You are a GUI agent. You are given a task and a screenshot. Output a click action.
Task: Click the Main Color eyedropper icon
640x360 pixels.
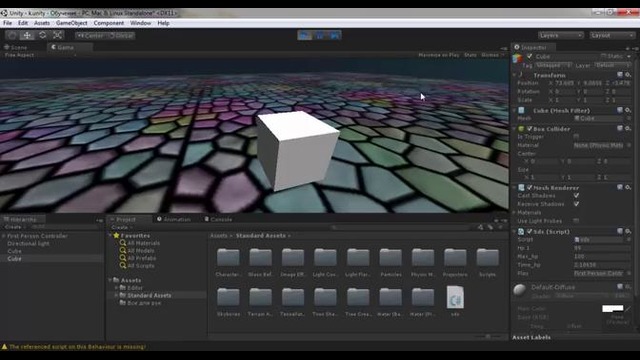pyautogui.click(x=629, y=309)
